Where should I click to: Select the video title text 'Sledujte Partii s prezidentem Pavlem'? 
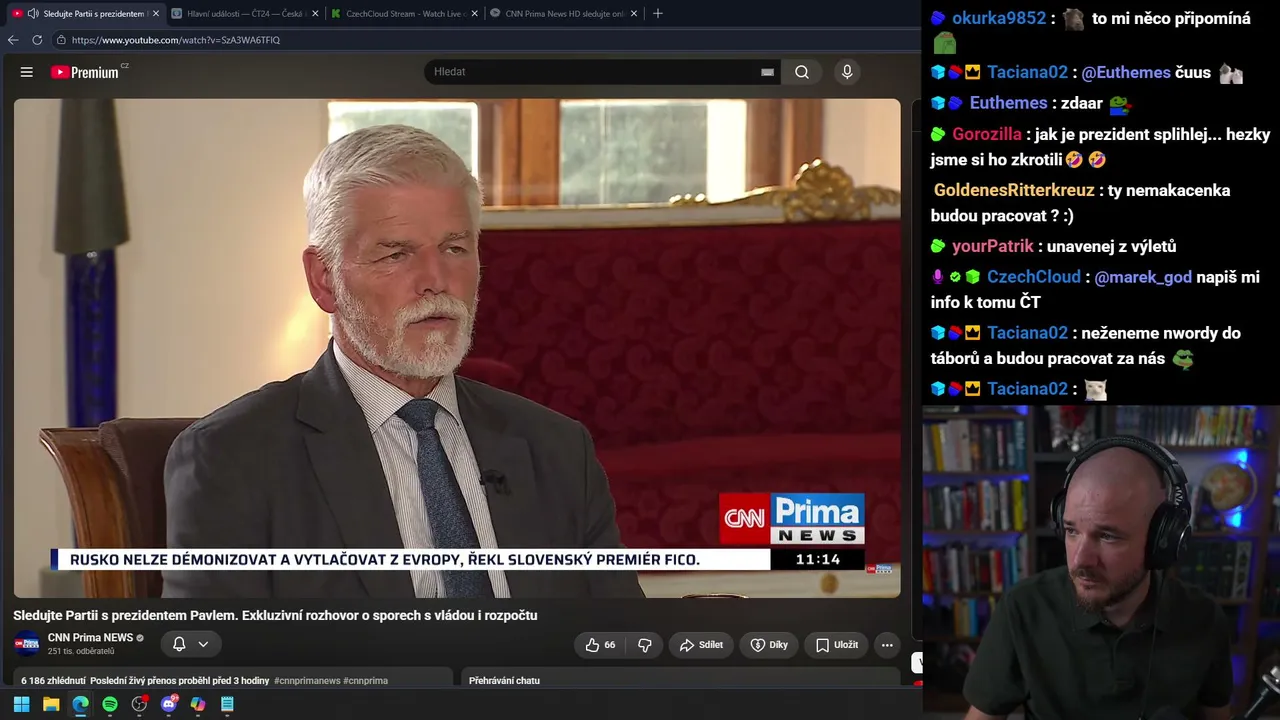coord(125,615)
